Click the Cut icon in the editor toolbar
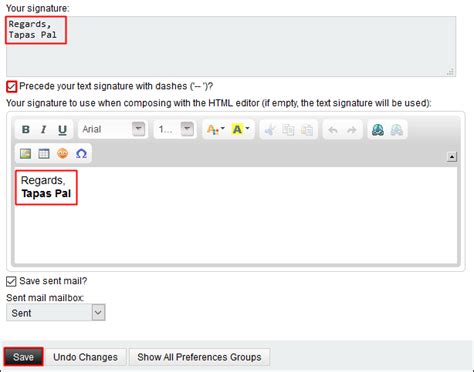This screenshot has width=474, height=372. tap(270, 130)
